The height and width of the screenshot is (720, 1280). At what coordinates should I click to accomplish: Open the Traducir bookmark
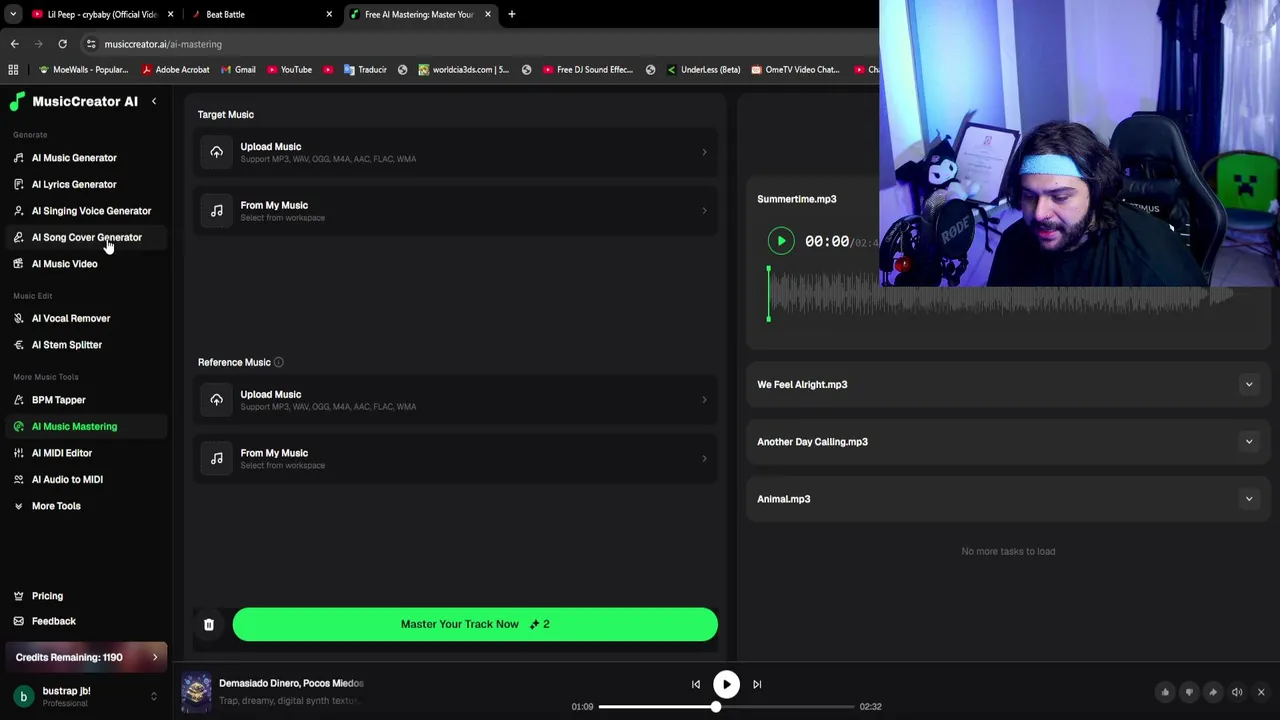365,70
